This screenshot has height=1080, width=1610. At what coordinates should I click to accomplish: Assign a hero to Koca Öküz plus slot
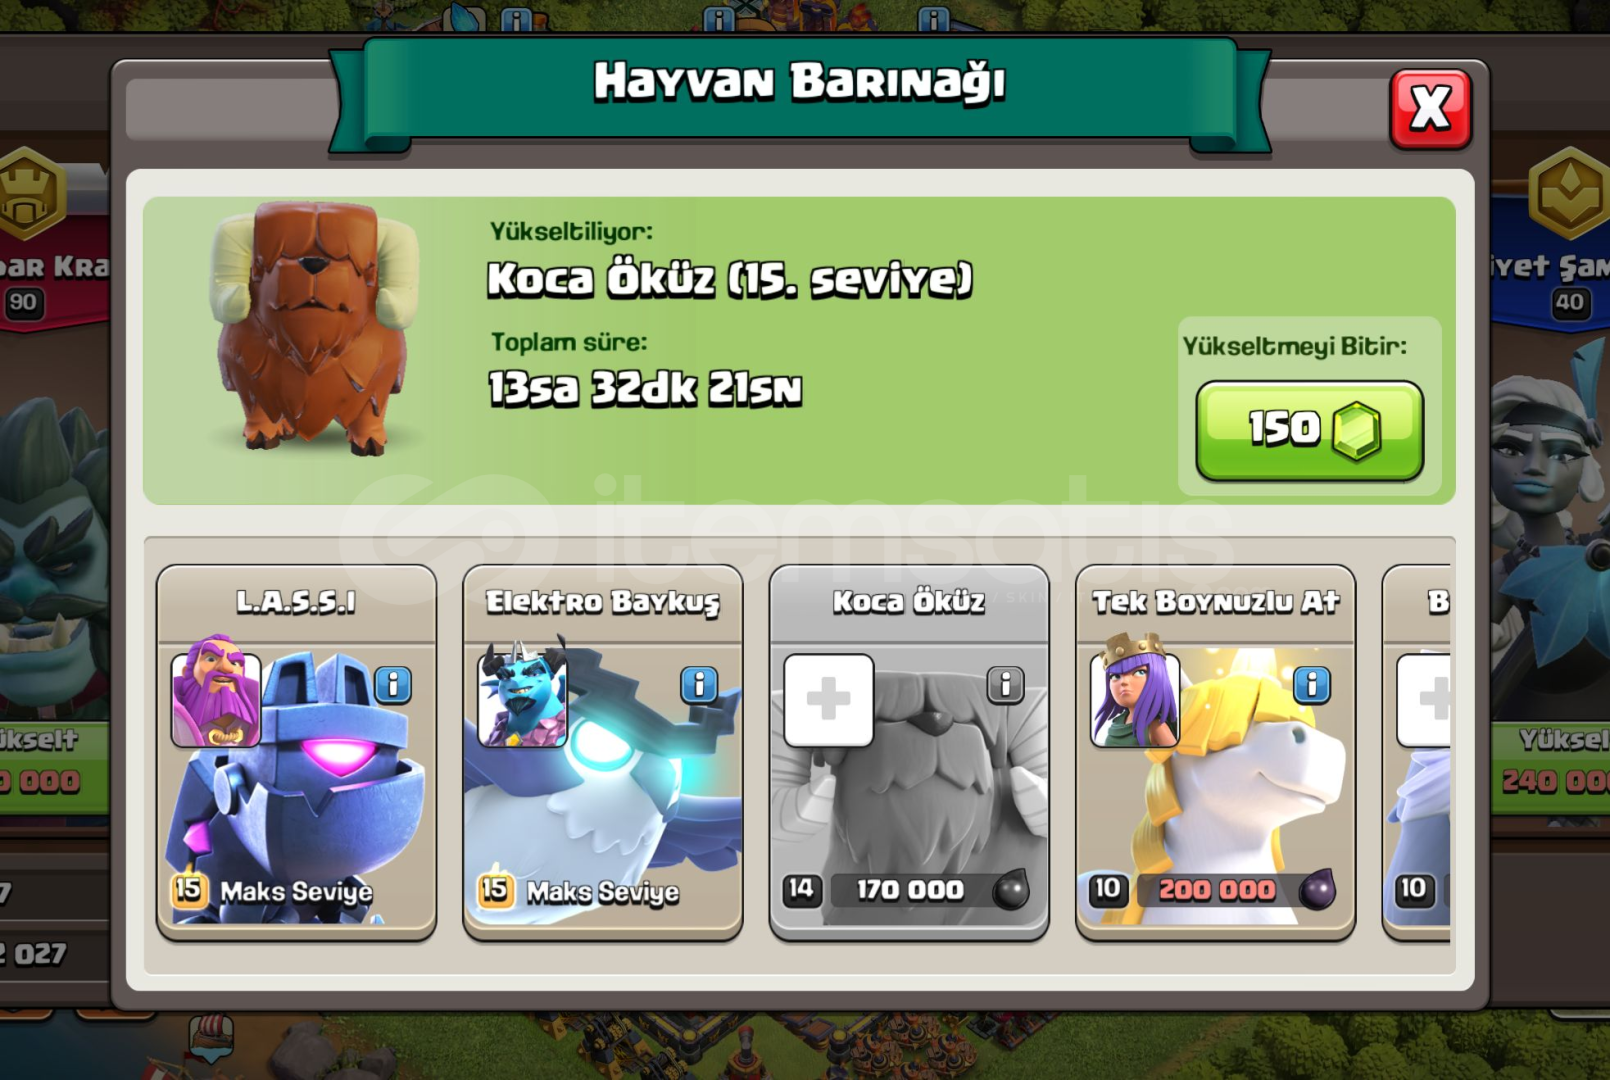(x=828, y=700)
